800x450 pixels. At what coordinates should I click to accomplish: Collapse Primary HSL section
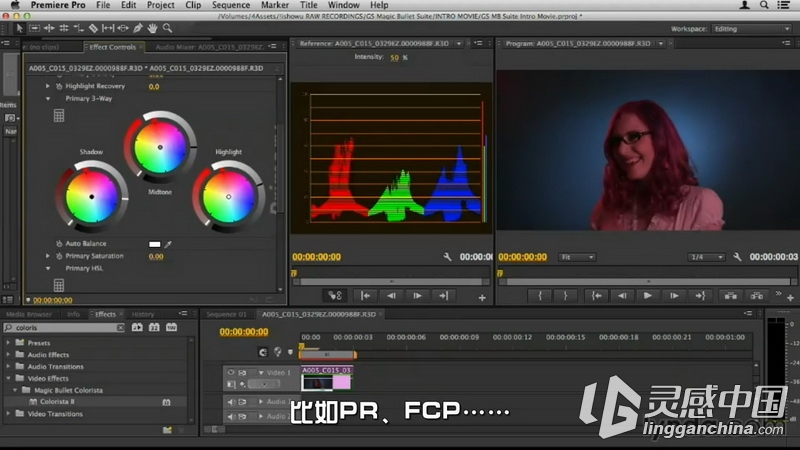pos(48,268)
